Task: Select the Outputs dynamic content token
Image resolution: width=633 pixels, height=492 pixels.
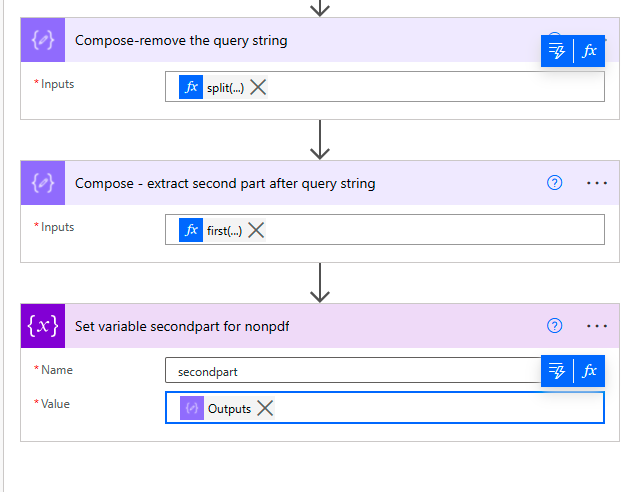Action: click(x=228, y=408)
